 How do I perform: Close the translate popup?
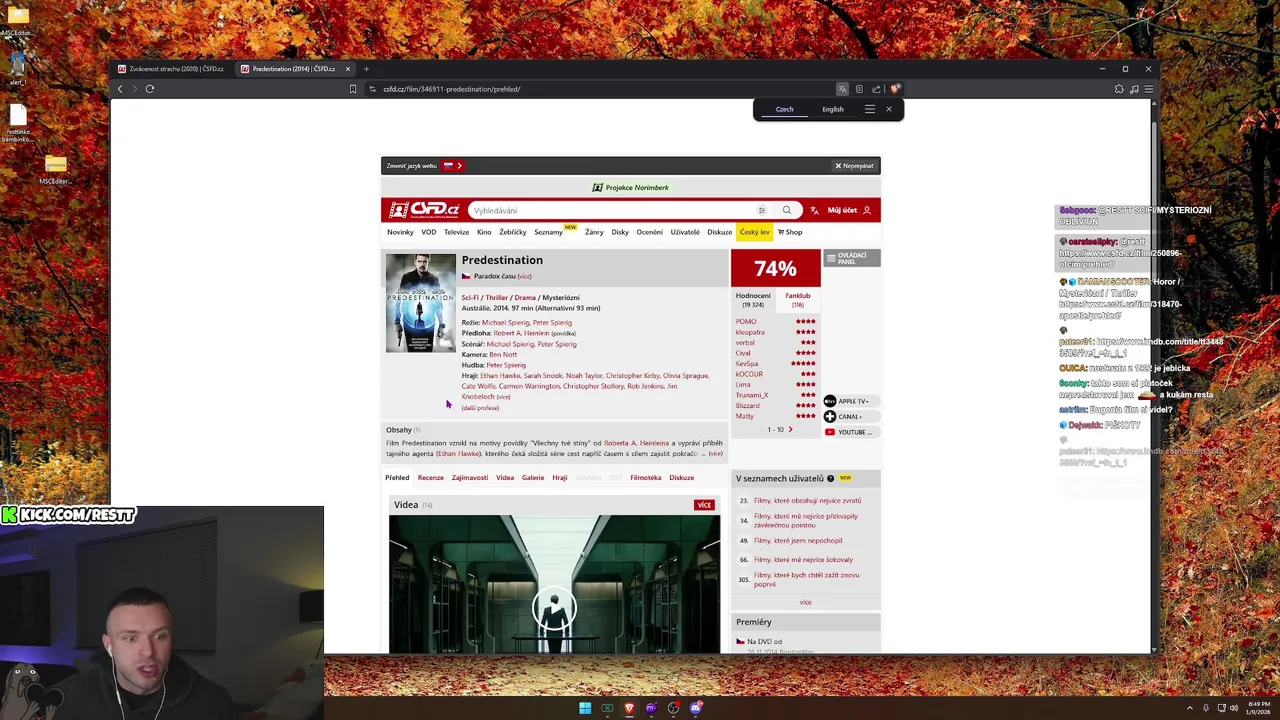tap(888, 109)
